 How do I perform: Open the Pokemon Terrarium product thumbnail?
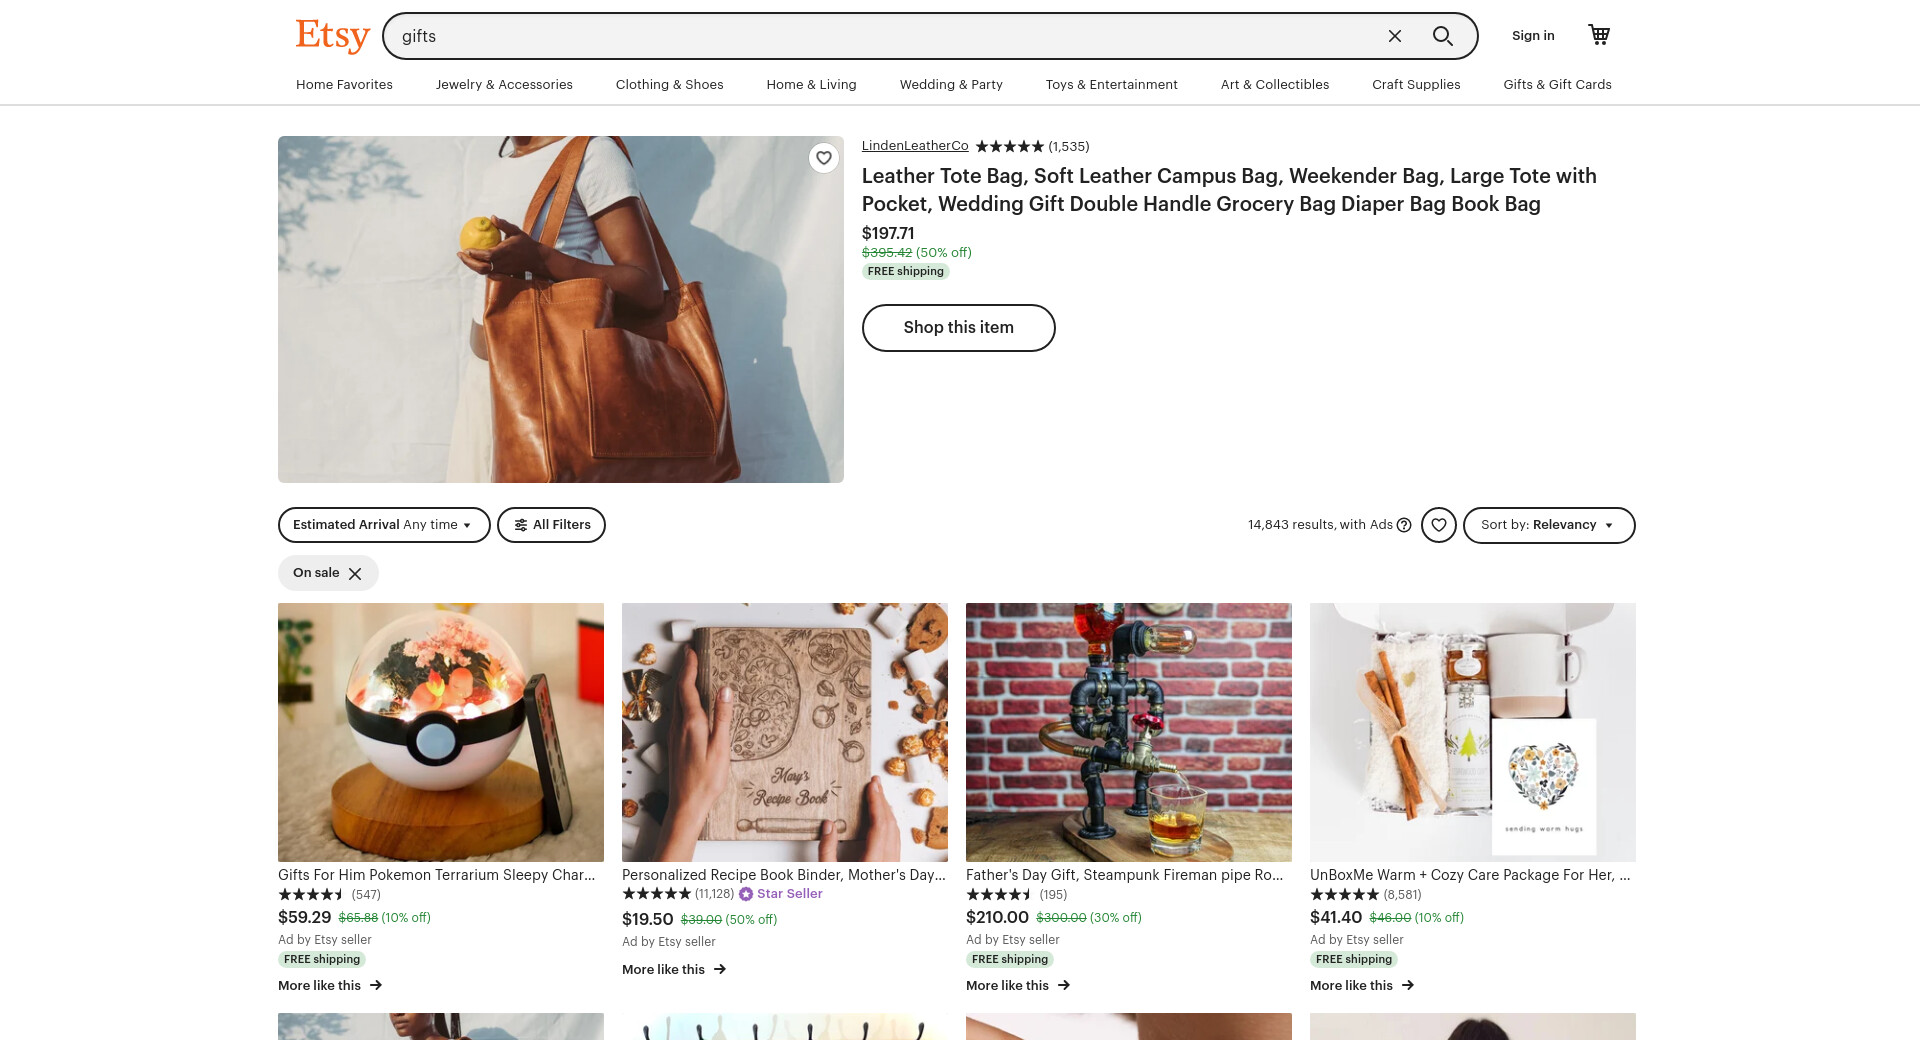click(x=441, y=732)
